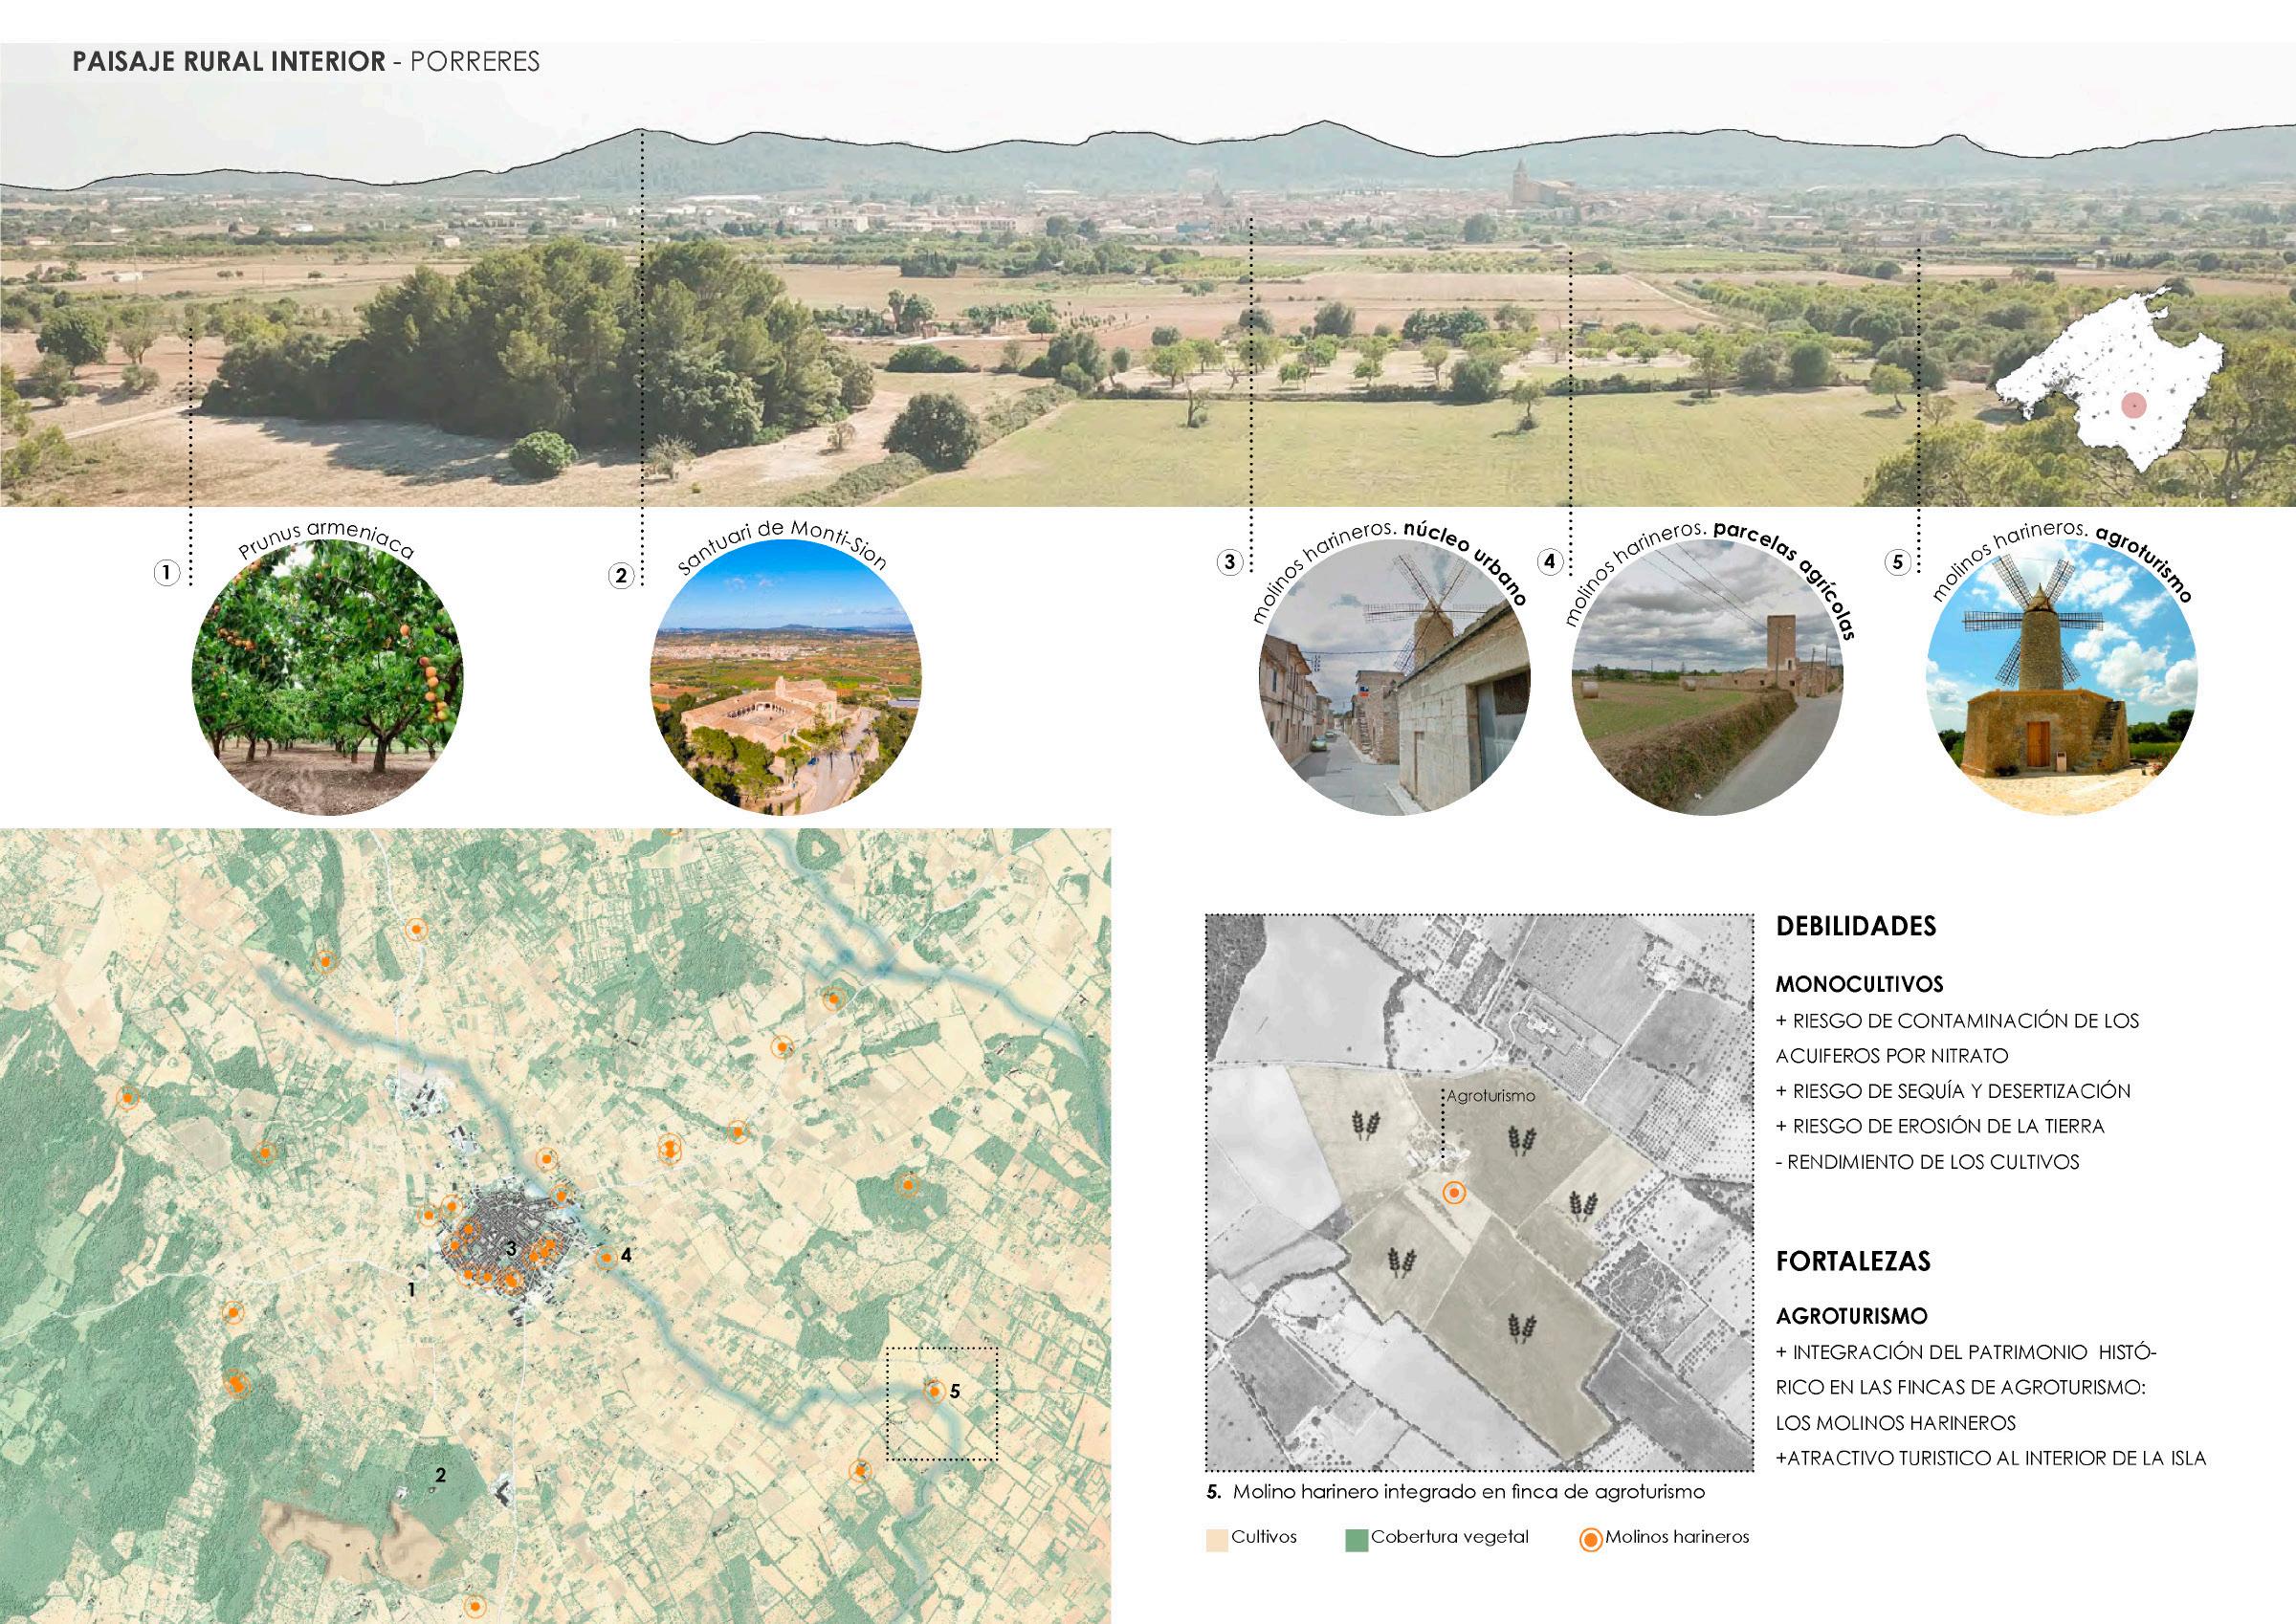Select the circled number 5 marker
Screen dimensions: 2296x1624
point(1898,562)
